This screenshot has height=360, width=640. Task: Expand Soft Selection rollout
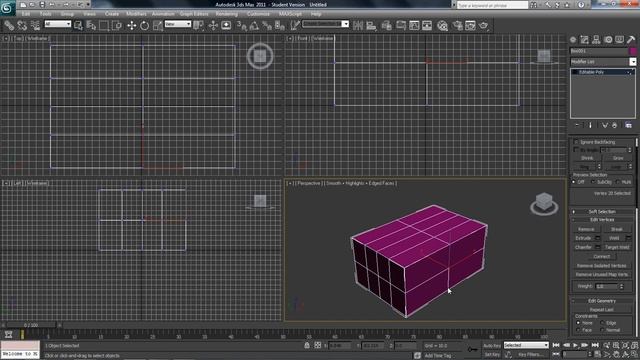(x=602, y=211)
